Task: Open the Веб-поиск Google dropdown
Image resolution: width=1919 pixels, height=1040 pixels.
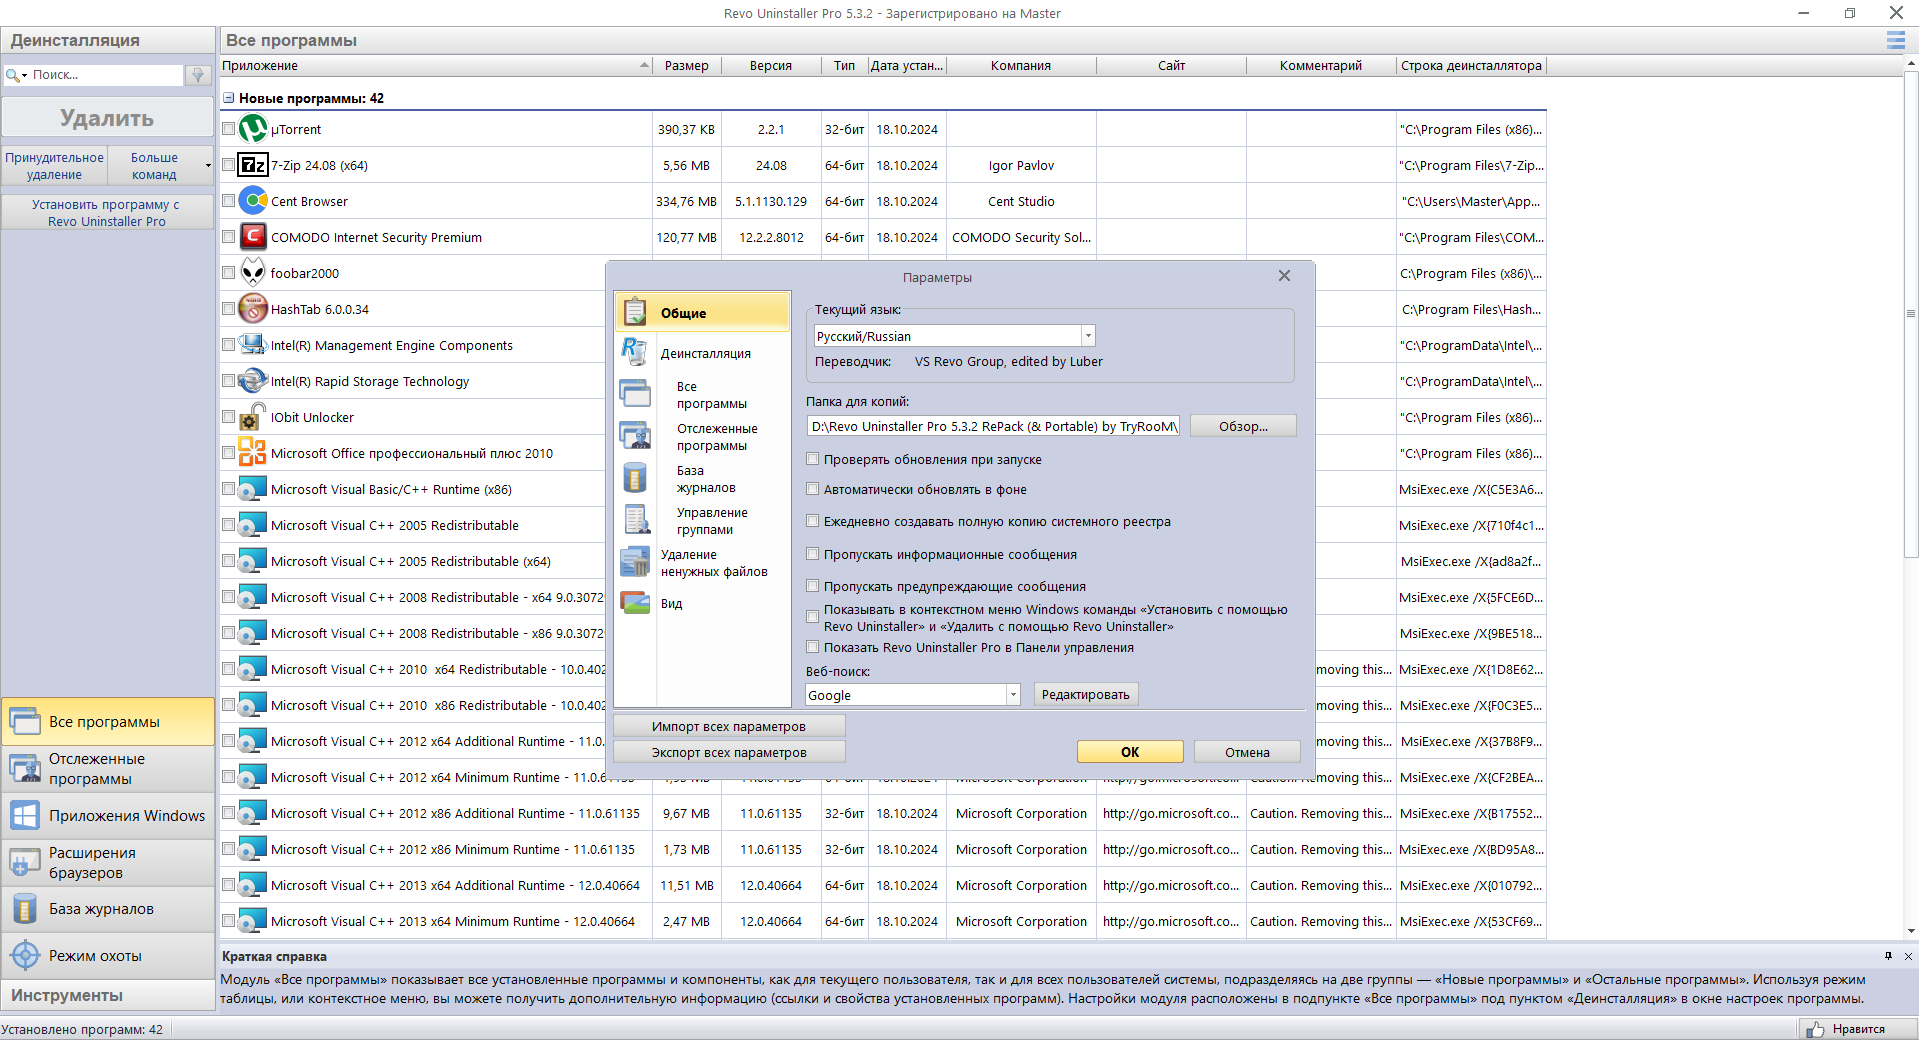Action: (x=1012, y=695)
